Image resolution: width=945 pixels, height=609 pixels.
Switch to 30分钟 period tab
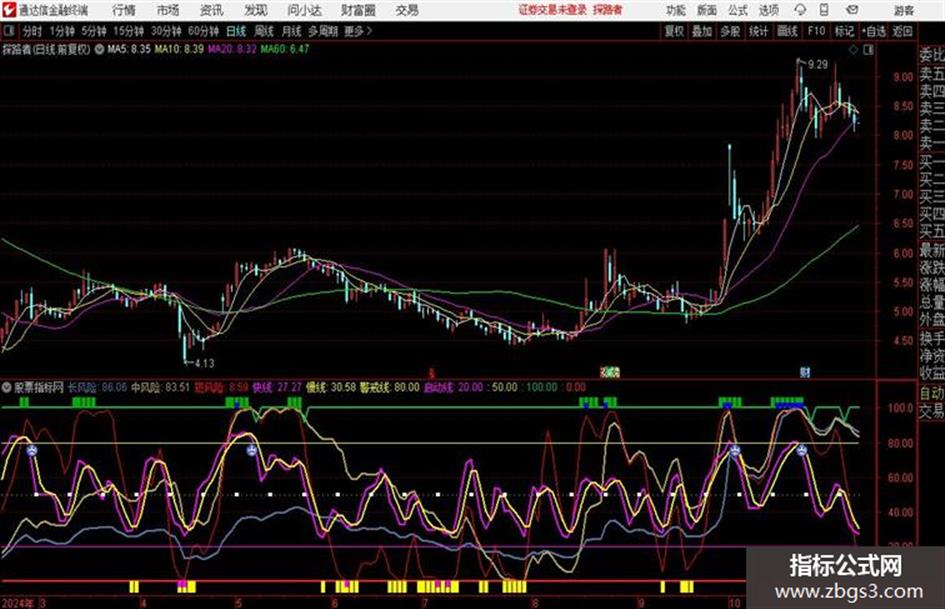166,31
